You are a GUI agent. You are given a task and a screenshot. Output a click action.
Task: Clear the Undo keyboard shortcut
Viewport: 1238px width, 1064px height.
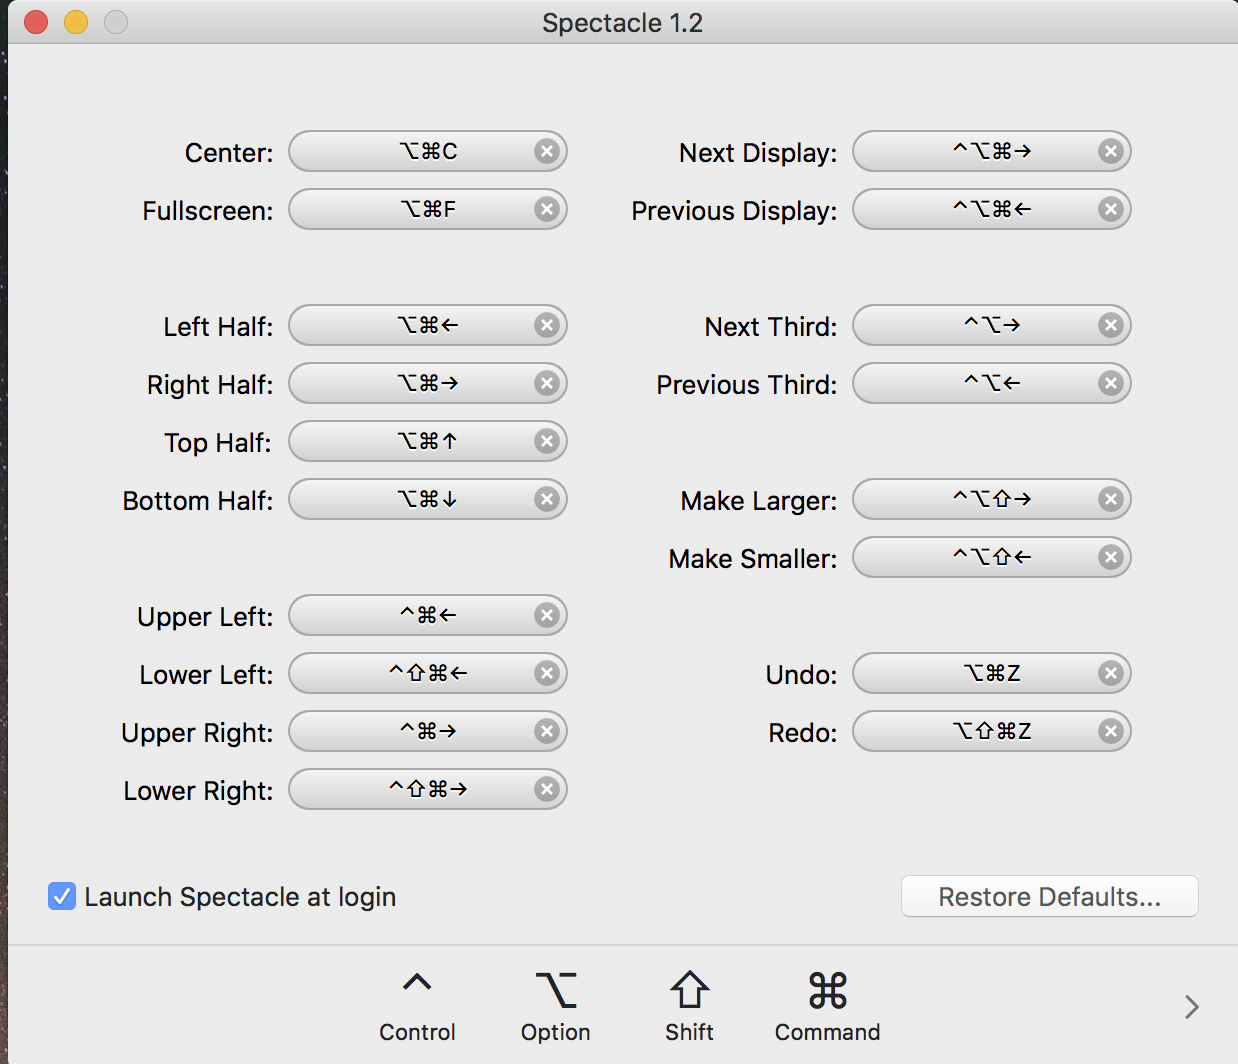(1111, 673)
